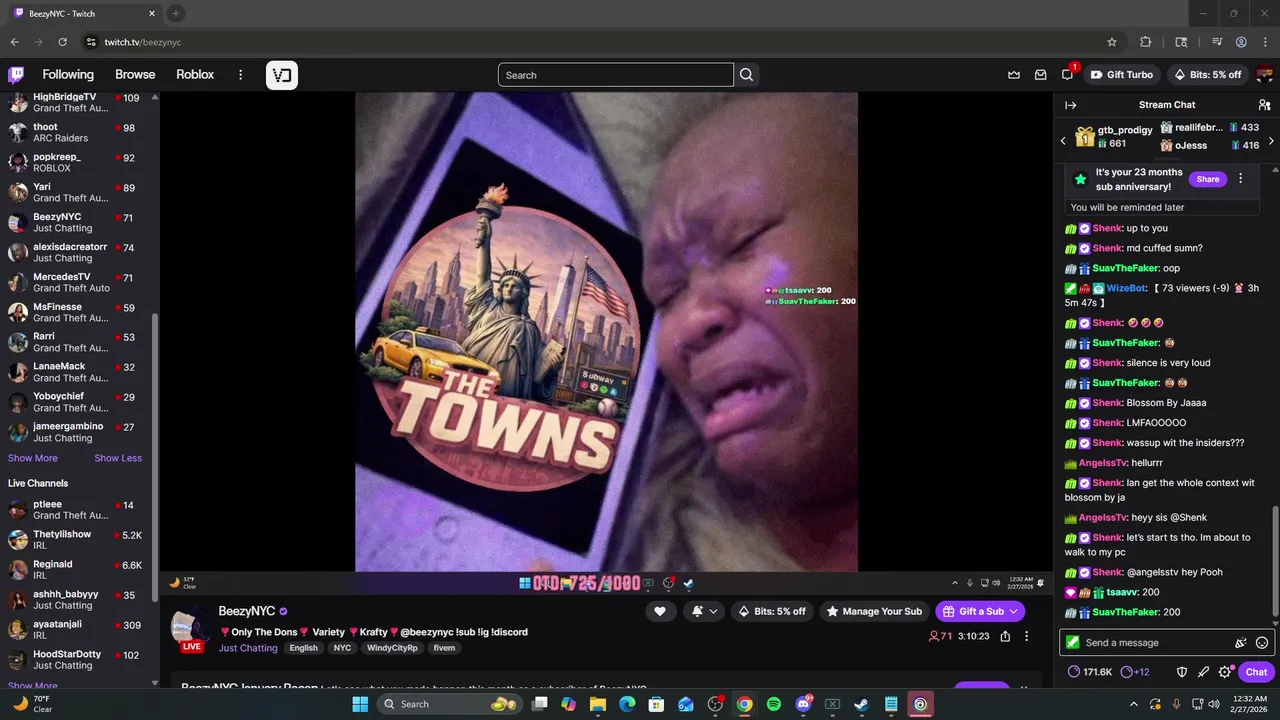Show next gifter leaderboard entry

point(1271,141)
